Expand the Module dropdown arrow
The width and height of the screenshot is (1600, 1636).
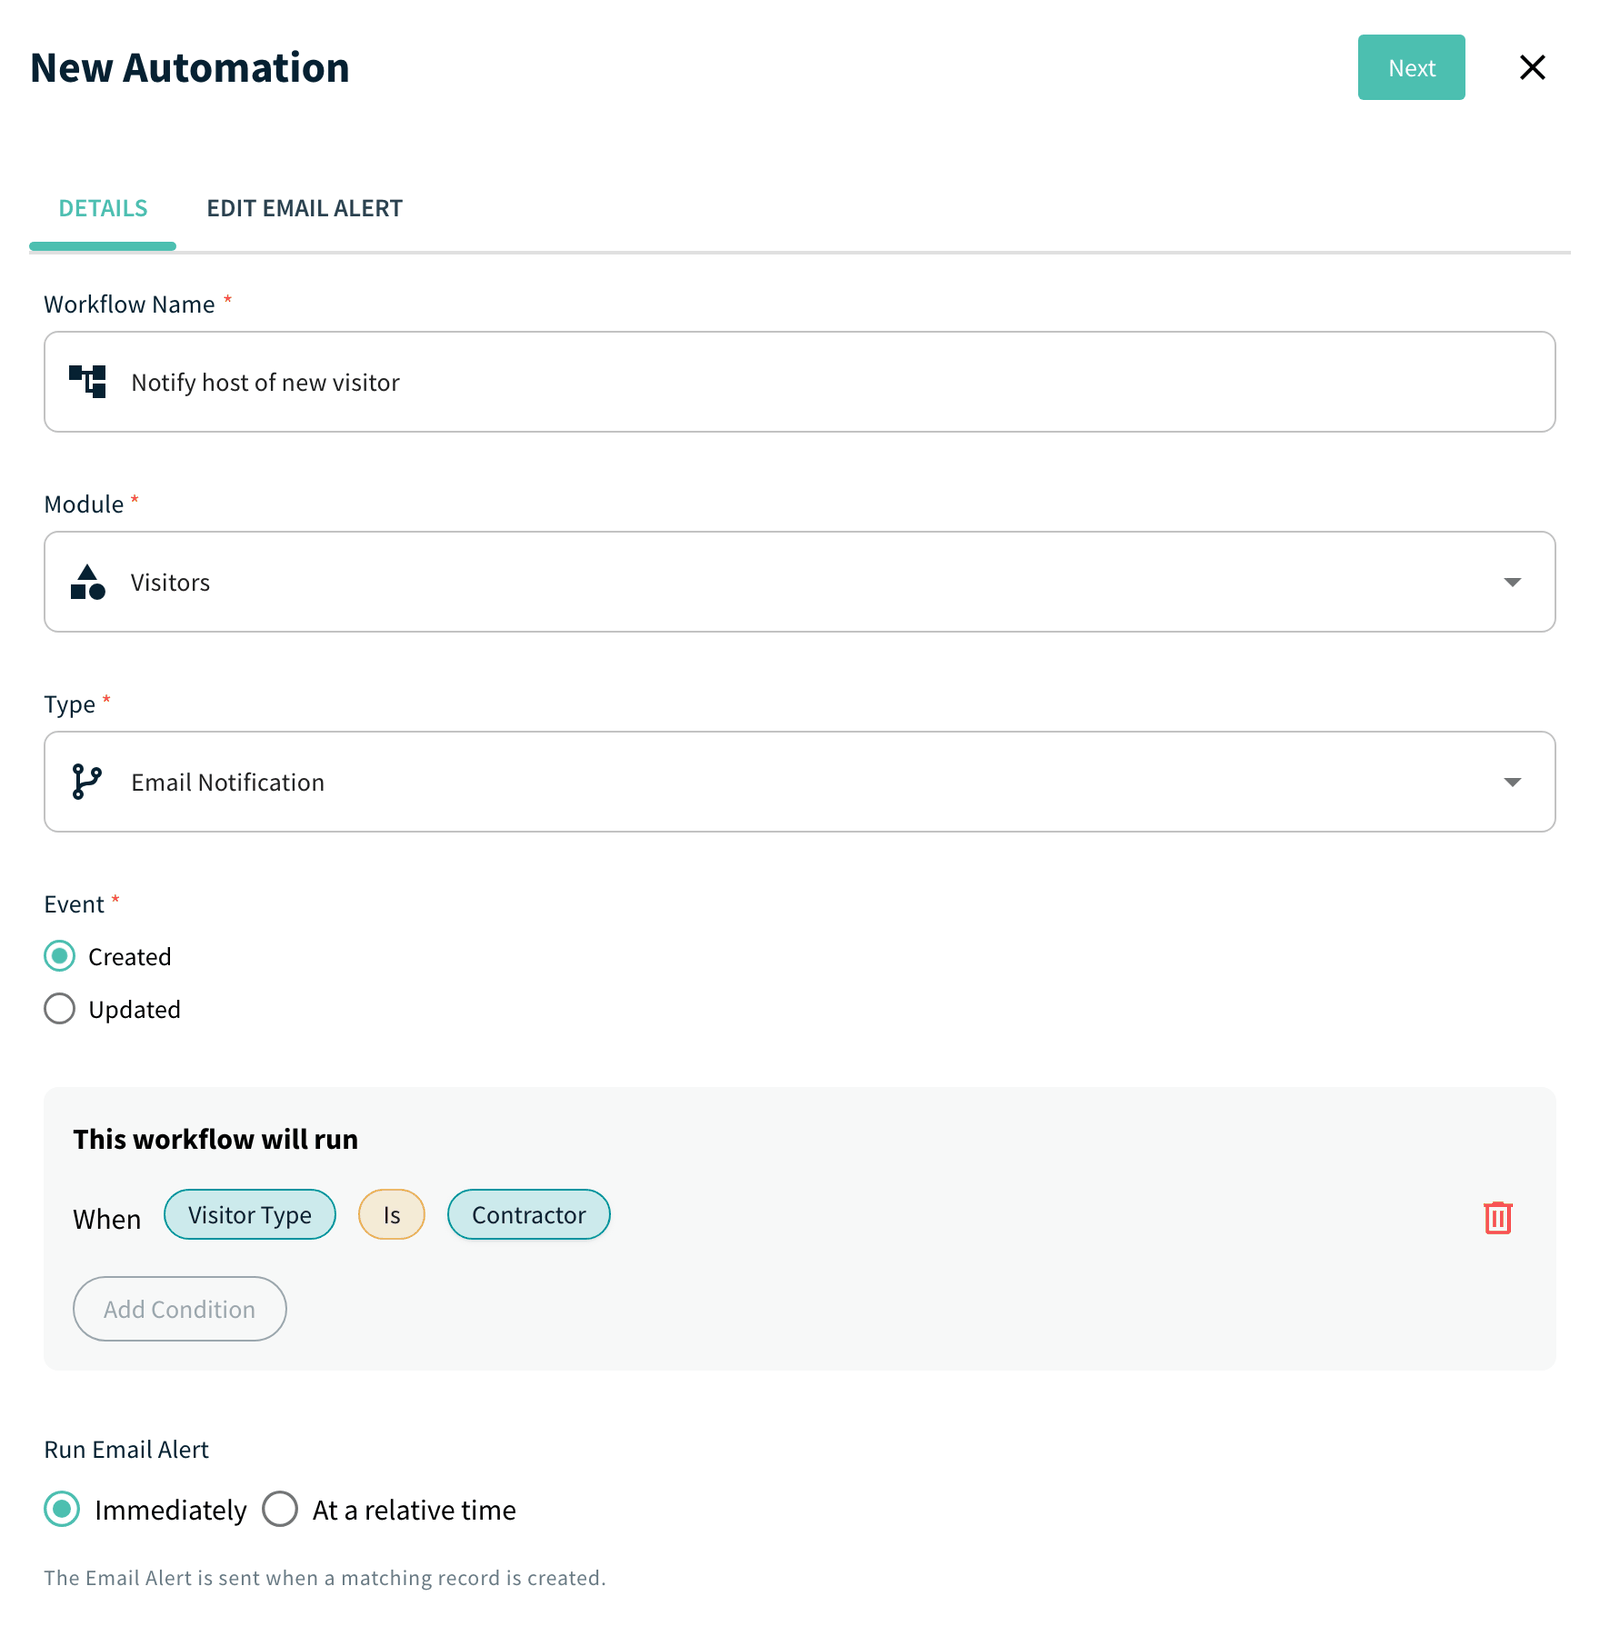(1512, 582)
